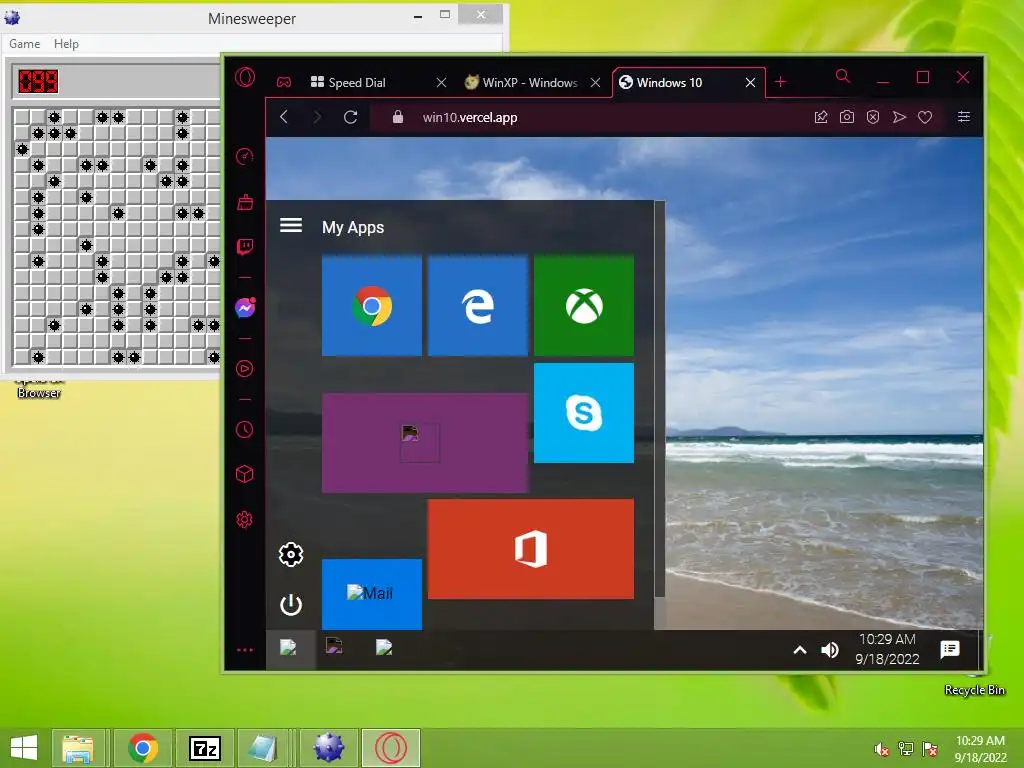1024x768 pixels.
Task: Click the sidebar three-dots more button
Action: click(245, 650)
